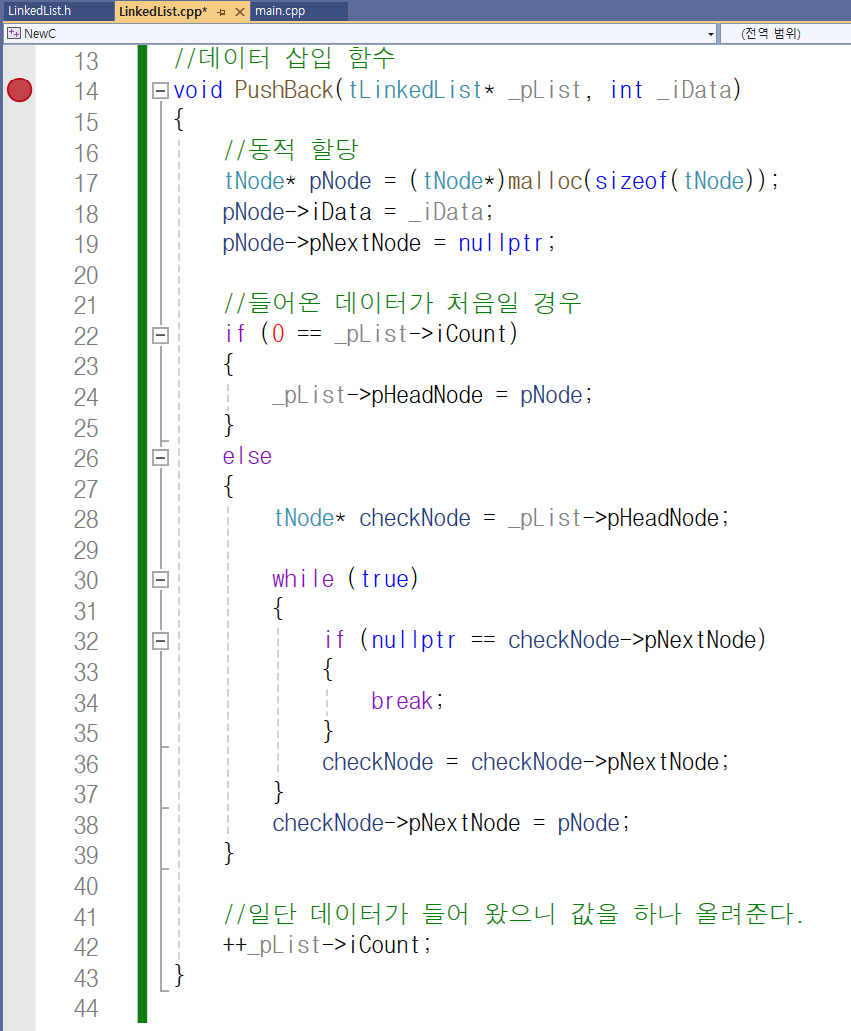Click the NewC project icon in navigation bar

coord(14,33)
